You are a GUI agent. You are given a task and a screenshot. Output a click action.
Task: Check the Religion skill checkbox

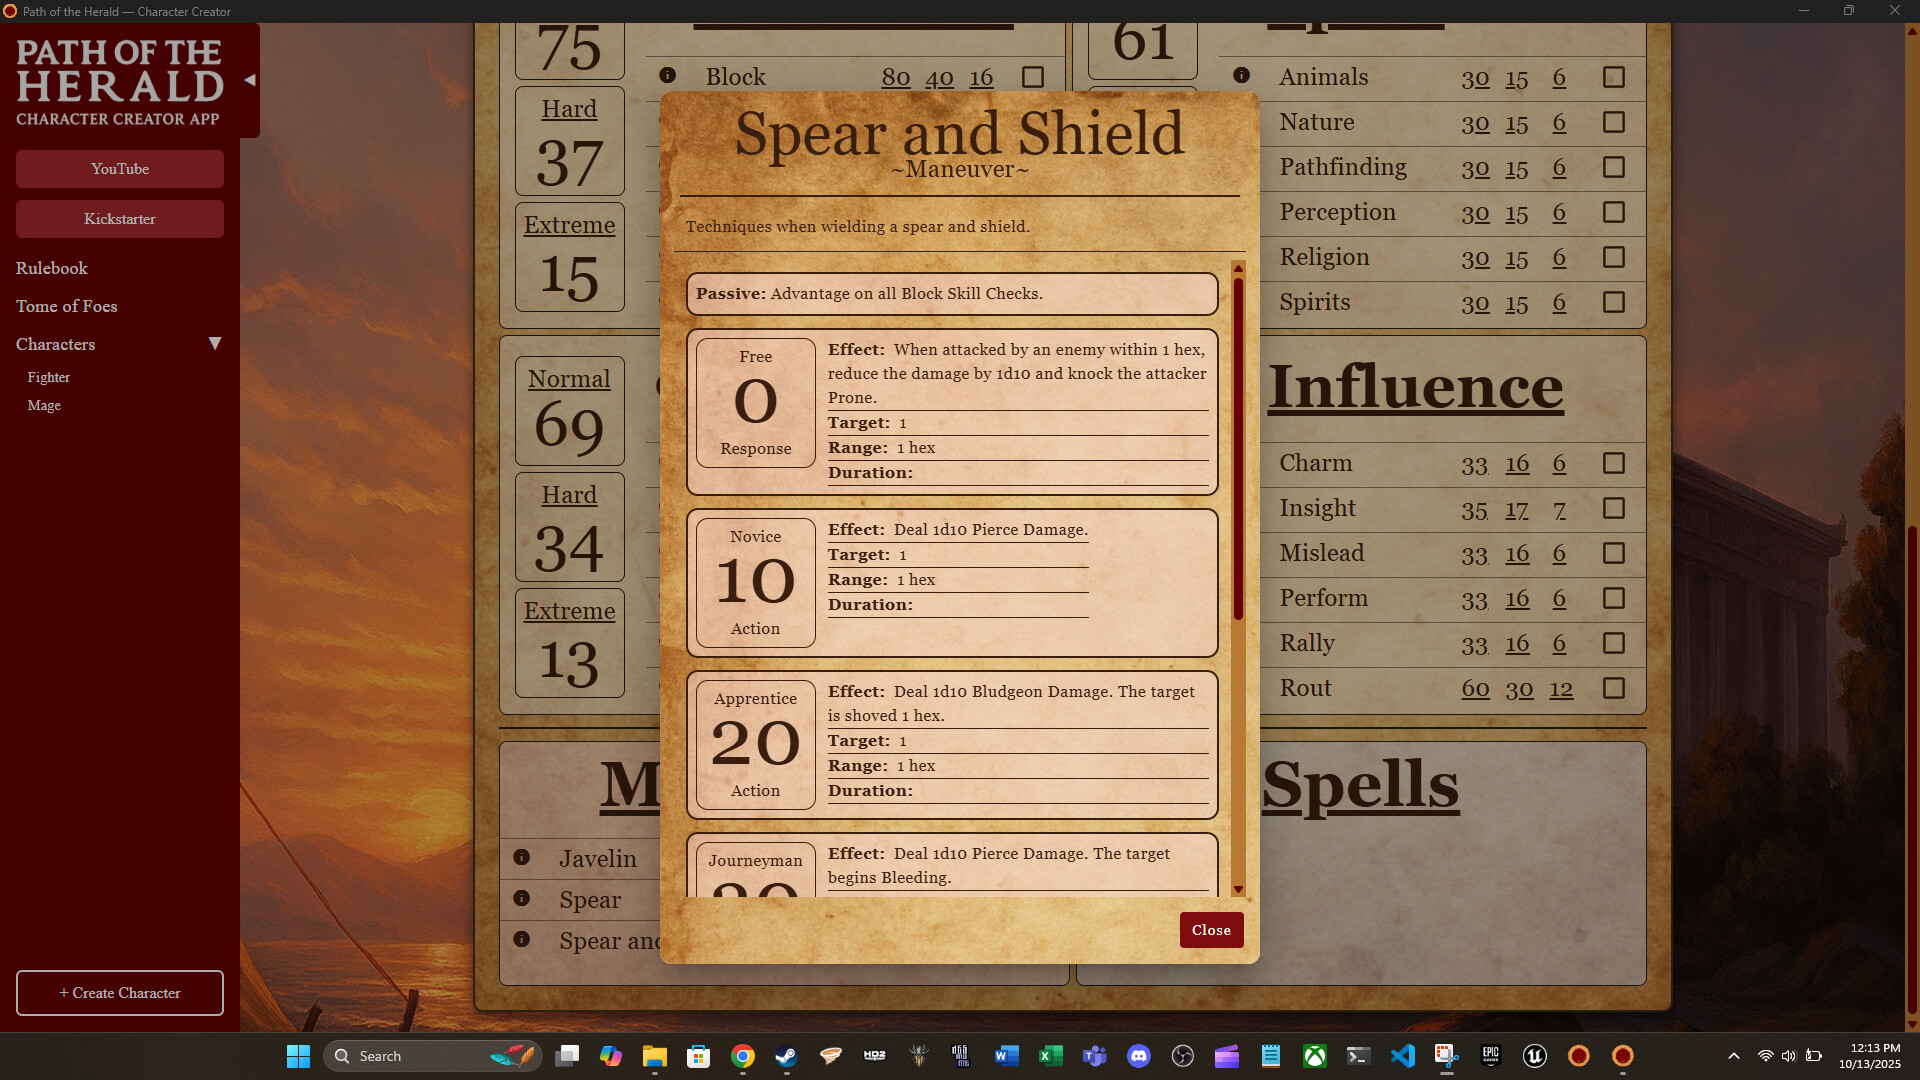[1613, 257]
